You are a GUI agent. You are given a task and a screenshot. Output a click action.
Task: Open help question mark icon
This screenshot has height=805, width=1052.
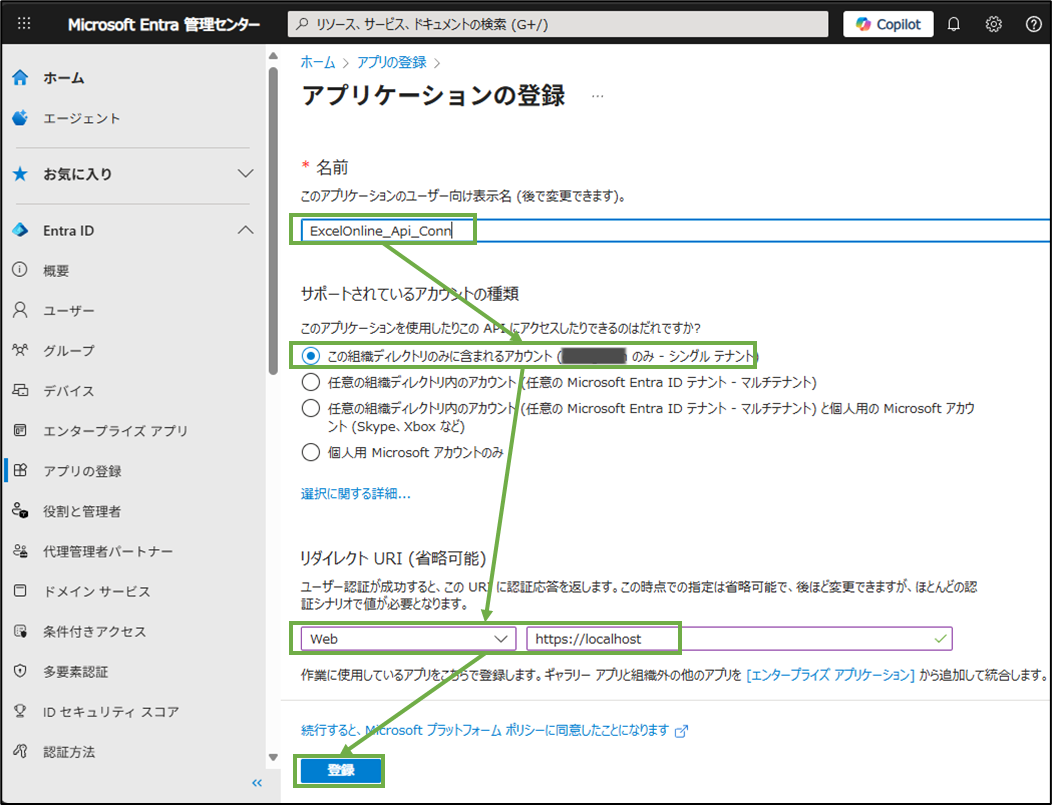(x=1034, y=24)
